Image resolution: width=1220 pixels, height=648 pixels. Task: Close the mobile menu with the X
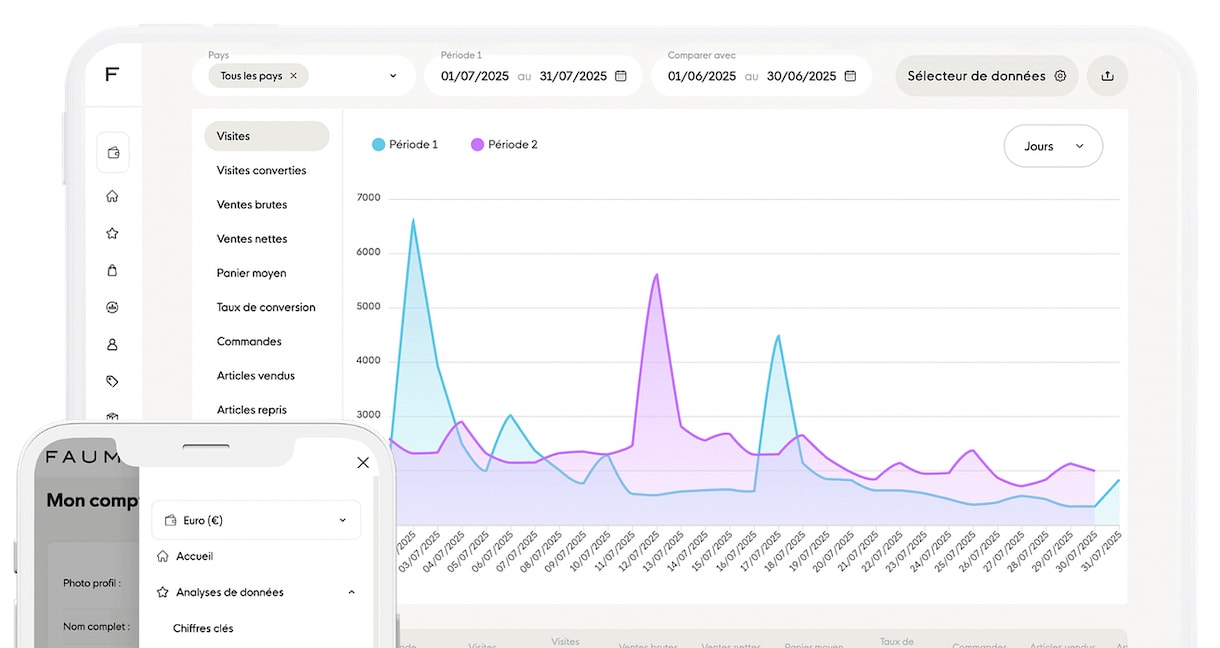(x=363, y=462)
